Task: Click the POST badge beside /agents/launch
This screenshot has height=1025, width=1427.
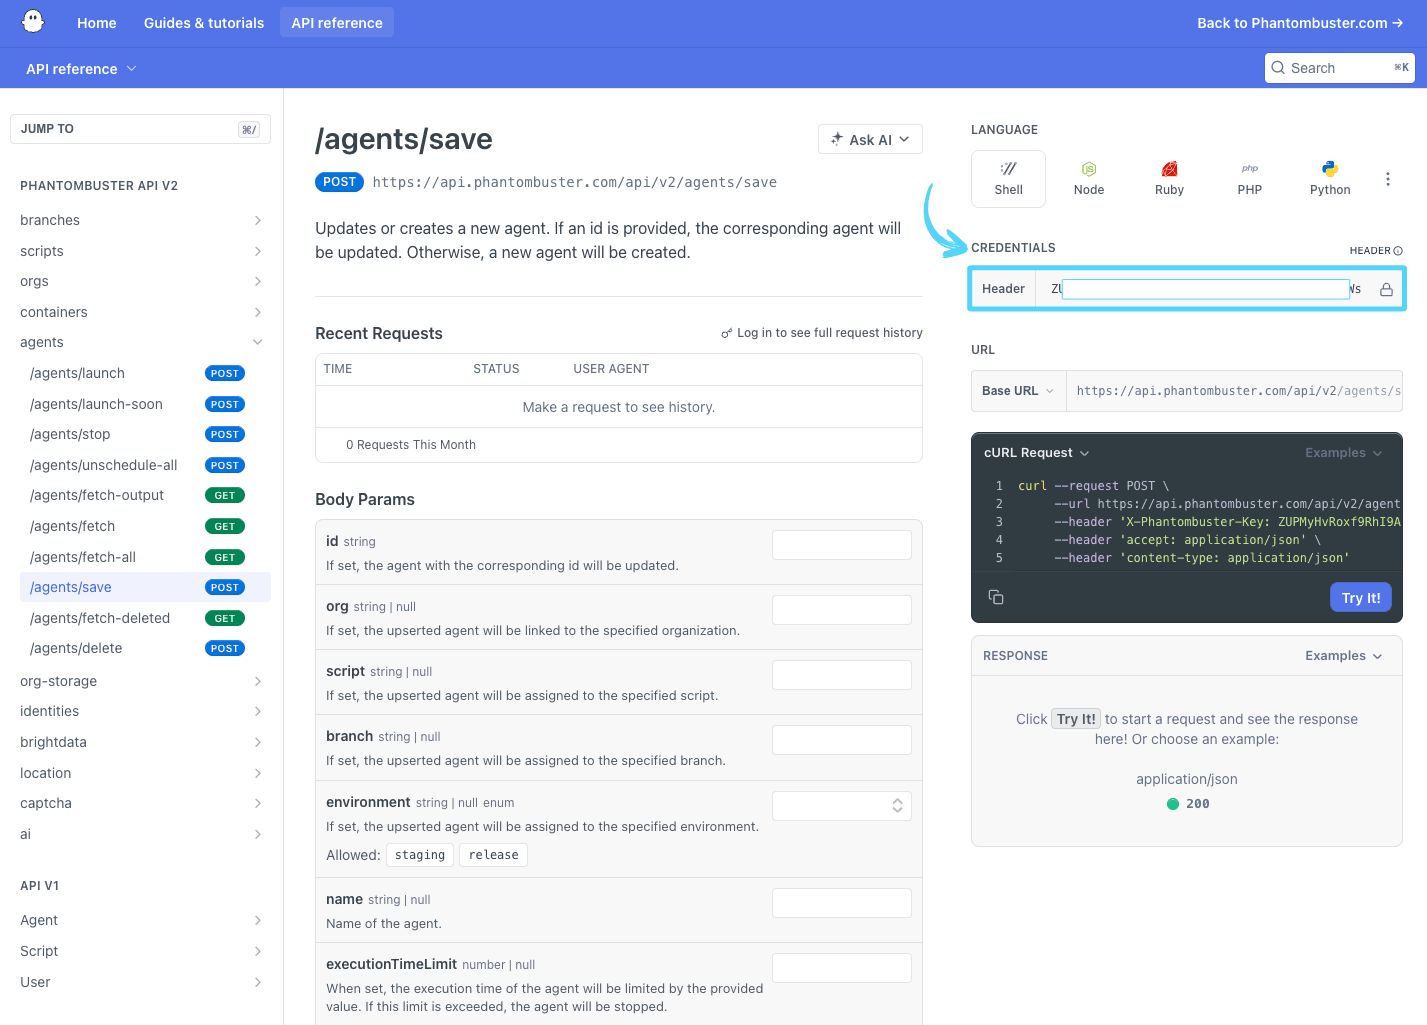Action: [225, 373]
